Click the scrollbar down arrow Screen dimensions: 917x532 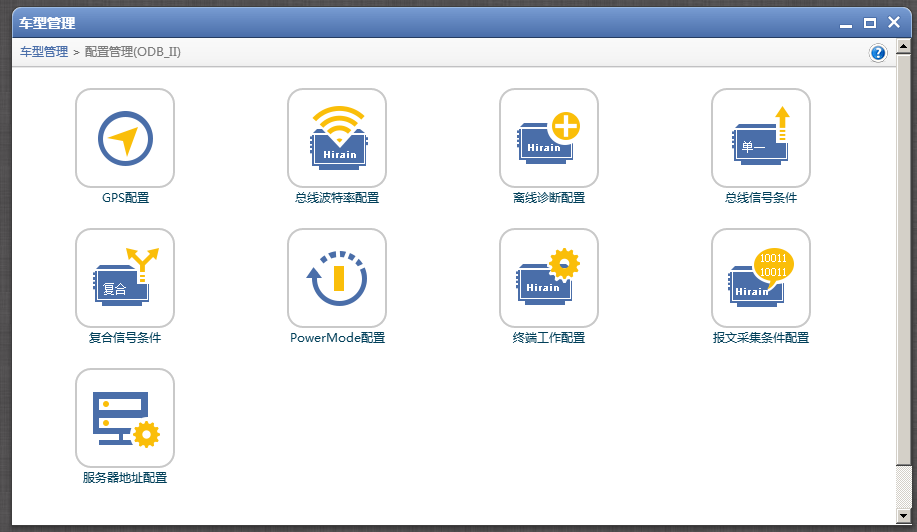[x=904, y=516]
